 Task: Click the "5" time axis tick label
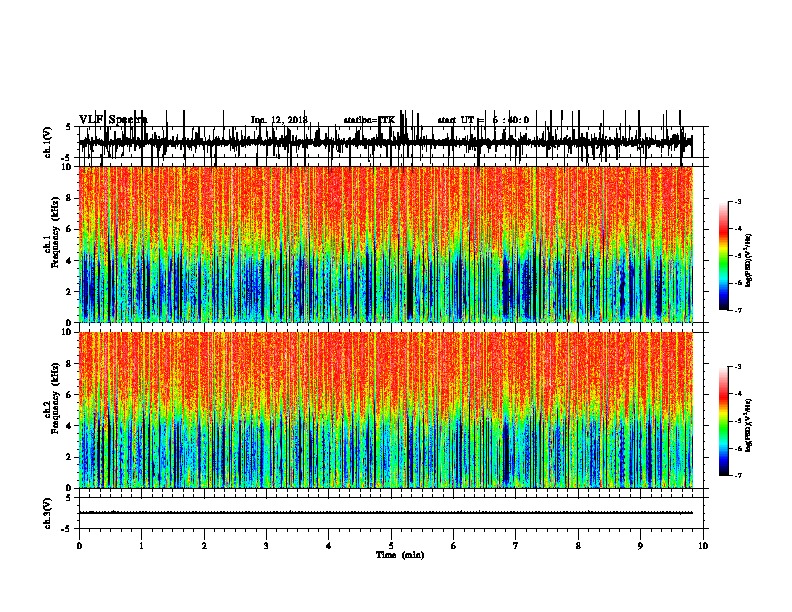coord(391,546)
